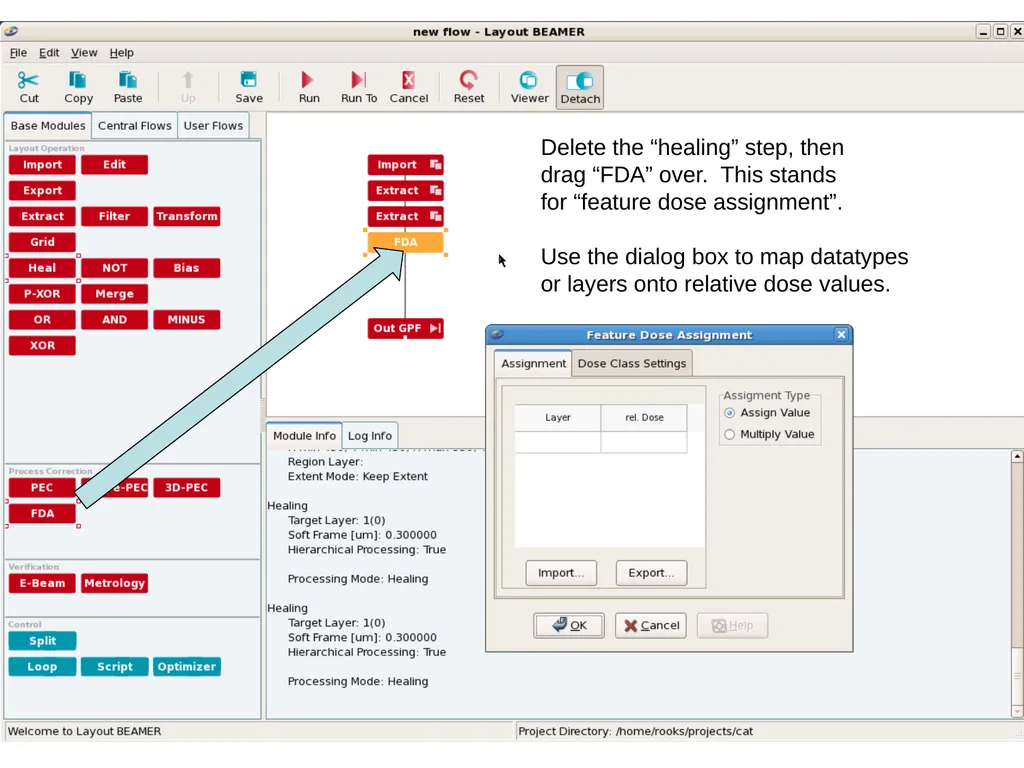This screenshot has width=1024, height=768.
Task: Choose the Multiply Value radio option
Action: (x=729, y=434)
